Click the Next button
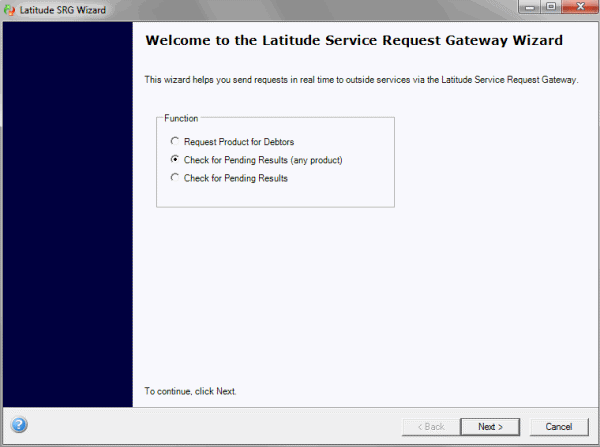 [490, 427]
